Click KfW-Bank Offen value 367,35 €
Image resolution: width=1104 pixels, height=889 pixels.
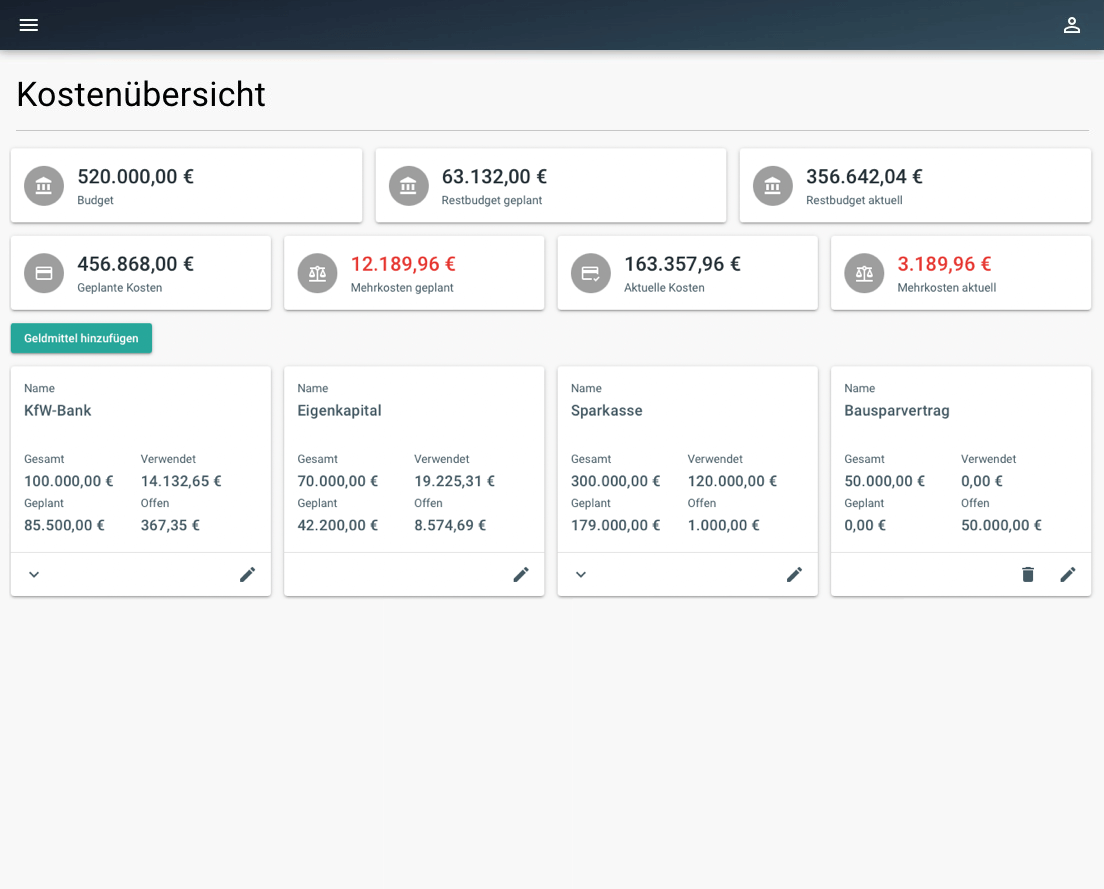[x=170, y=525]
